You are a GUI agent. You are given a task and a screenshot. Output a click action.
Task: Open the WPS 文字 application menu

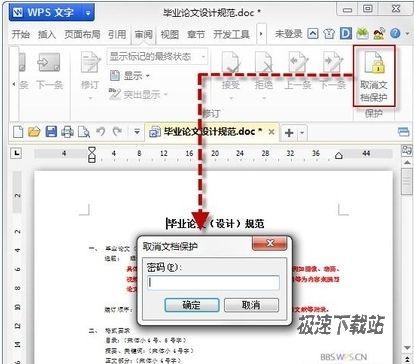(51, 12)
